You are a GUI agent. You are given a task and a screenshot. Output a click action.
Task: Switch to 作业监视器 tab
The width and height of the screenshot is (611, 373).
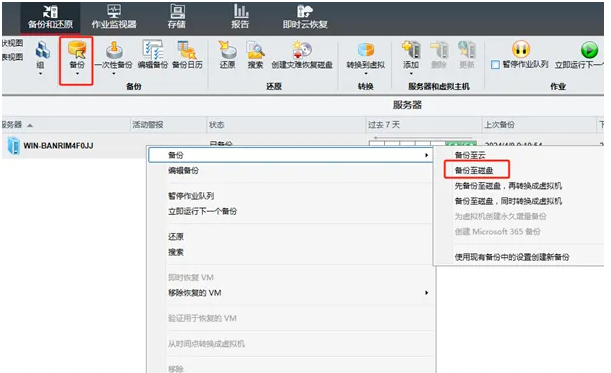114,17
